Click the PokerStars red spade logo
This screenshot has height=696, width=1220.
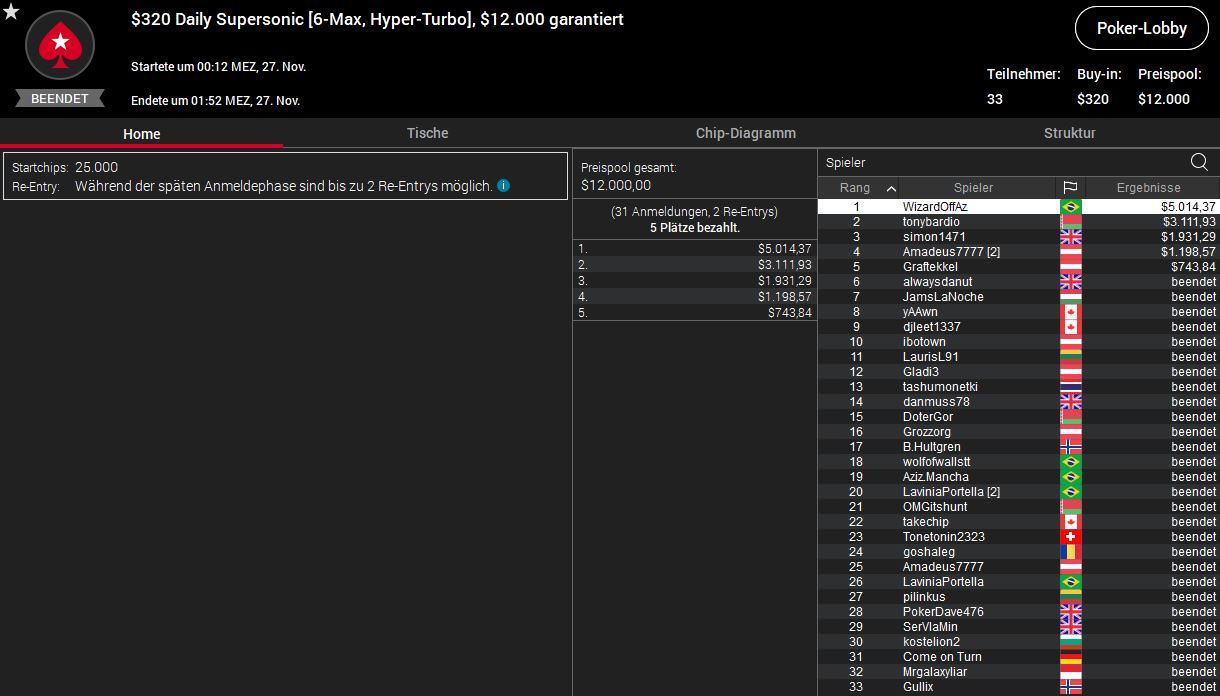click(60, 44)
